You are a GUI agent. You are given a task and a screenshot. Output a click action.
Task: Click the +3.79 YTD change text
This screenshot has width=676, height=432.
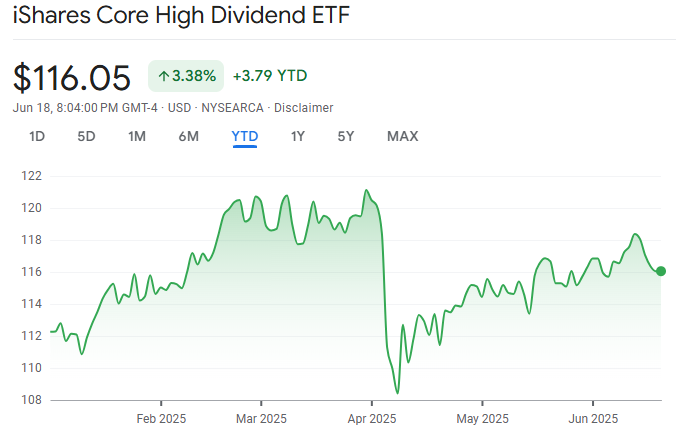tap(270, 76)
